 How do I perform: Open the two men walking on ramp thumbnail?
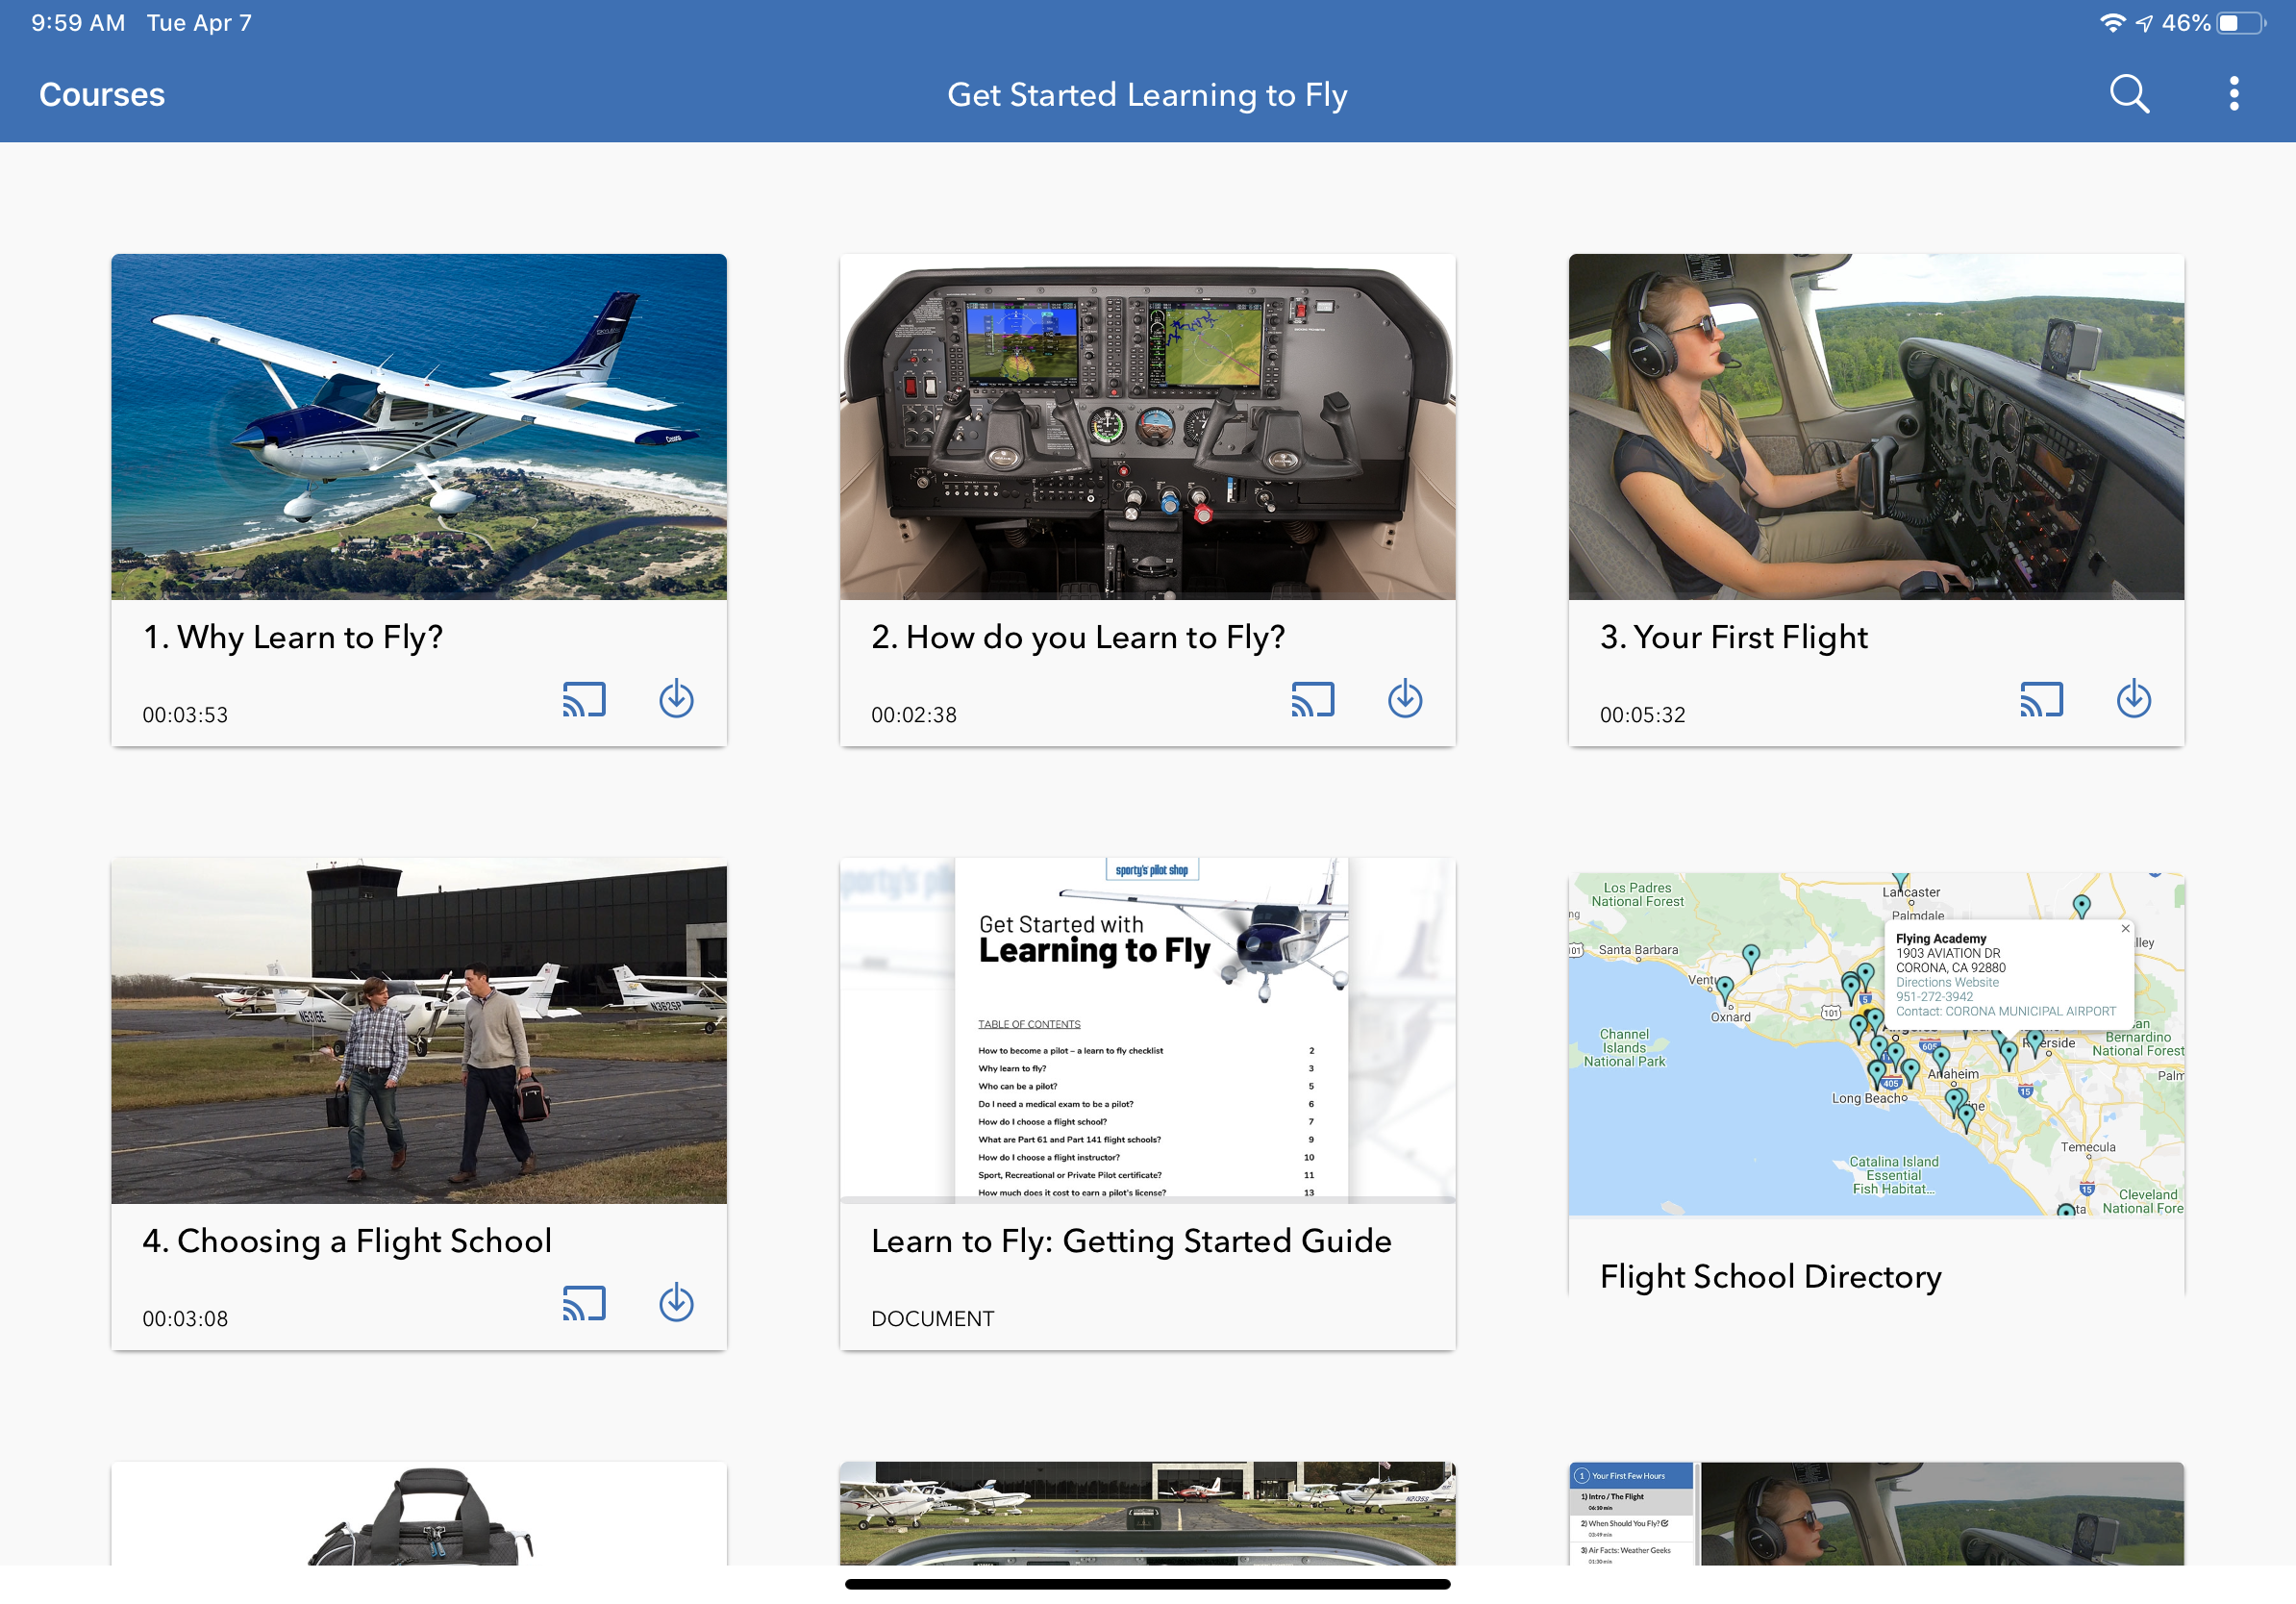click(x=419, y=1031)
